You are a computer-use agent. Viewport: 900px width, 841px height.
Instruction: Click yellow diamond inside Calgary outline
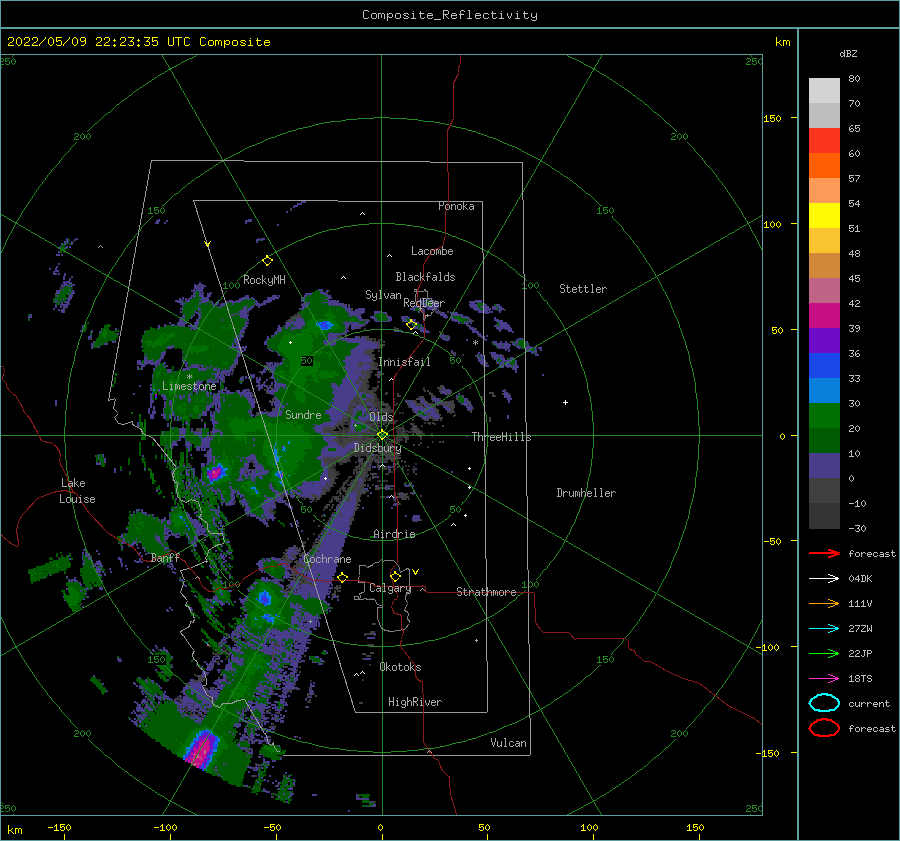[x=395, y=576]
